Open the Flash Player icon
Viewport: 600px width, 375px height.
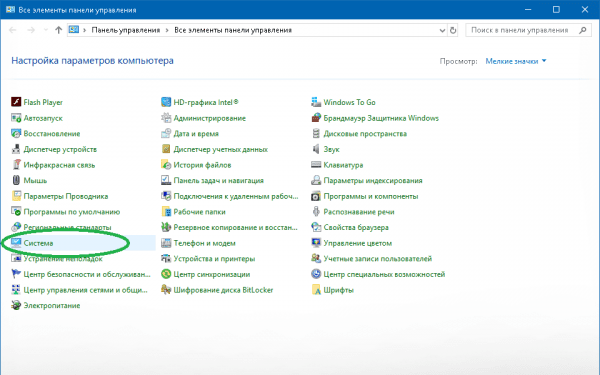coord(16,102)
